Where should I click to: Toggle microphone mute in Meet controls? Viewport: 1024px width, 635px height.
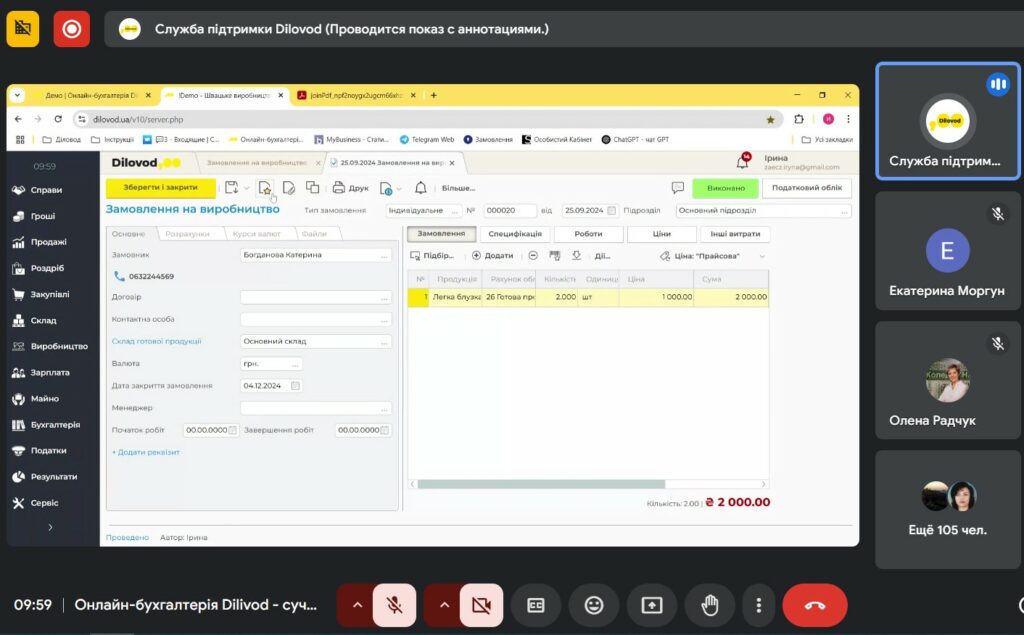point(394,606)
